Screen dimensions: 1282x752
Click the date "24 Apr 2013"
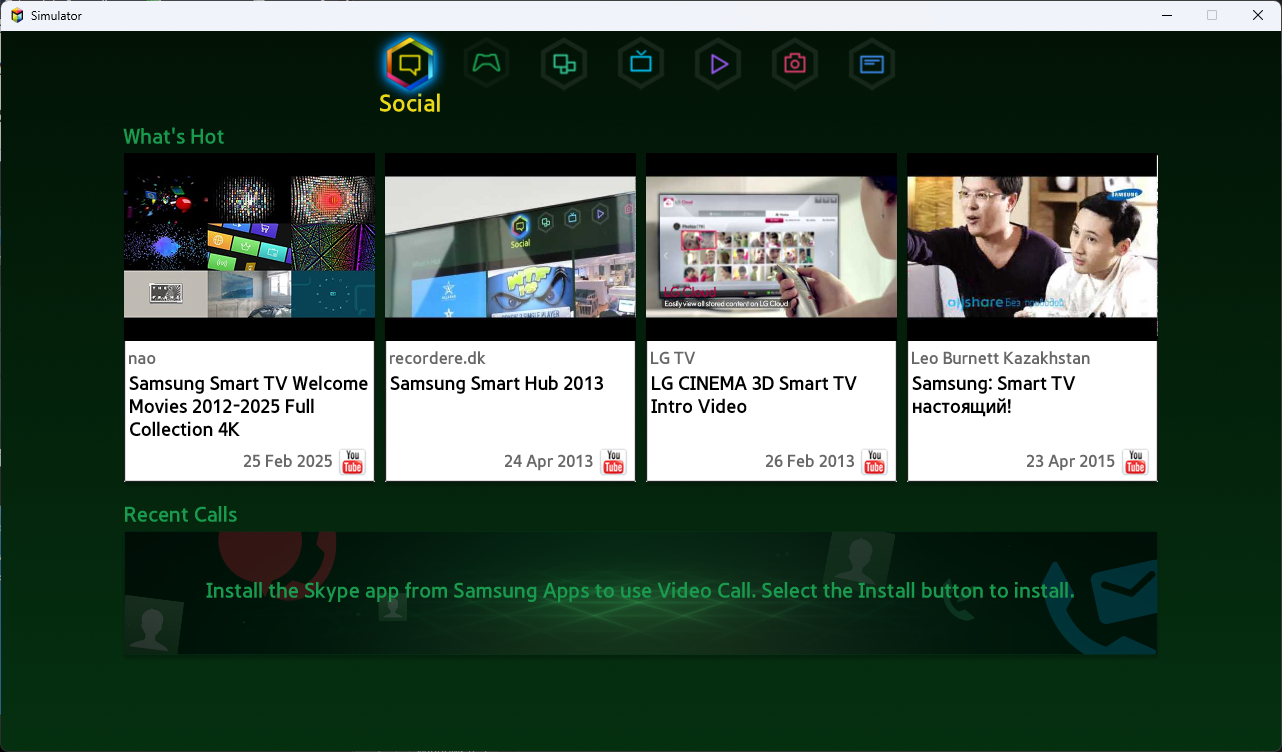[x=549, y=462]
